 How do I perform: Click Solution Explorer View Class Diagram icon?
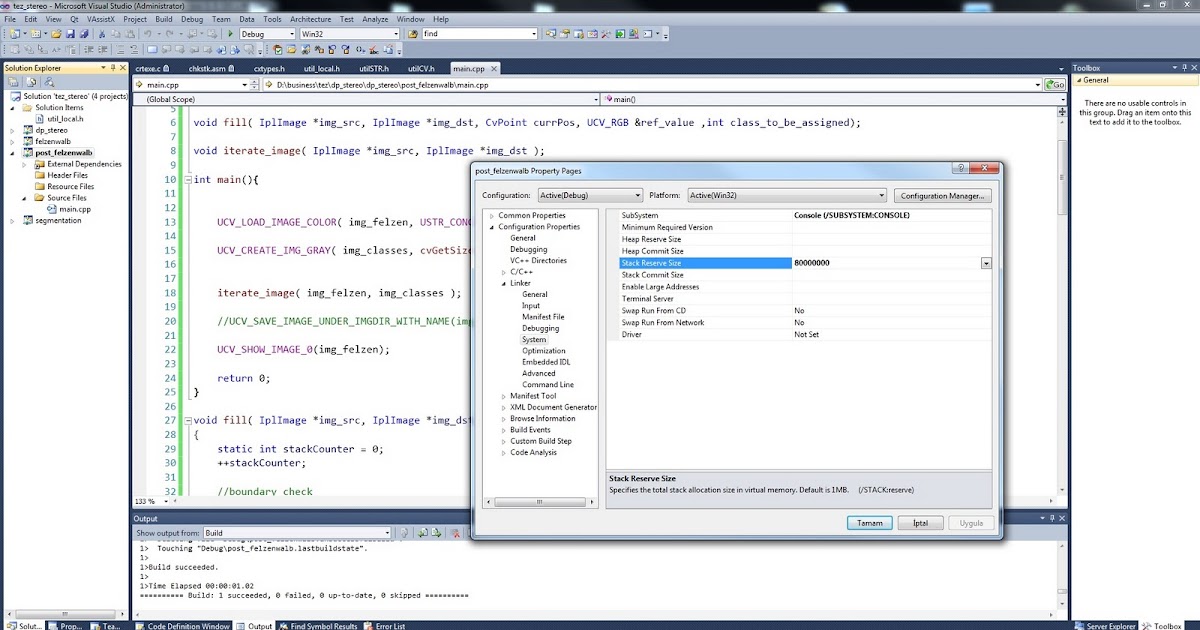click(x=49, y=82)
